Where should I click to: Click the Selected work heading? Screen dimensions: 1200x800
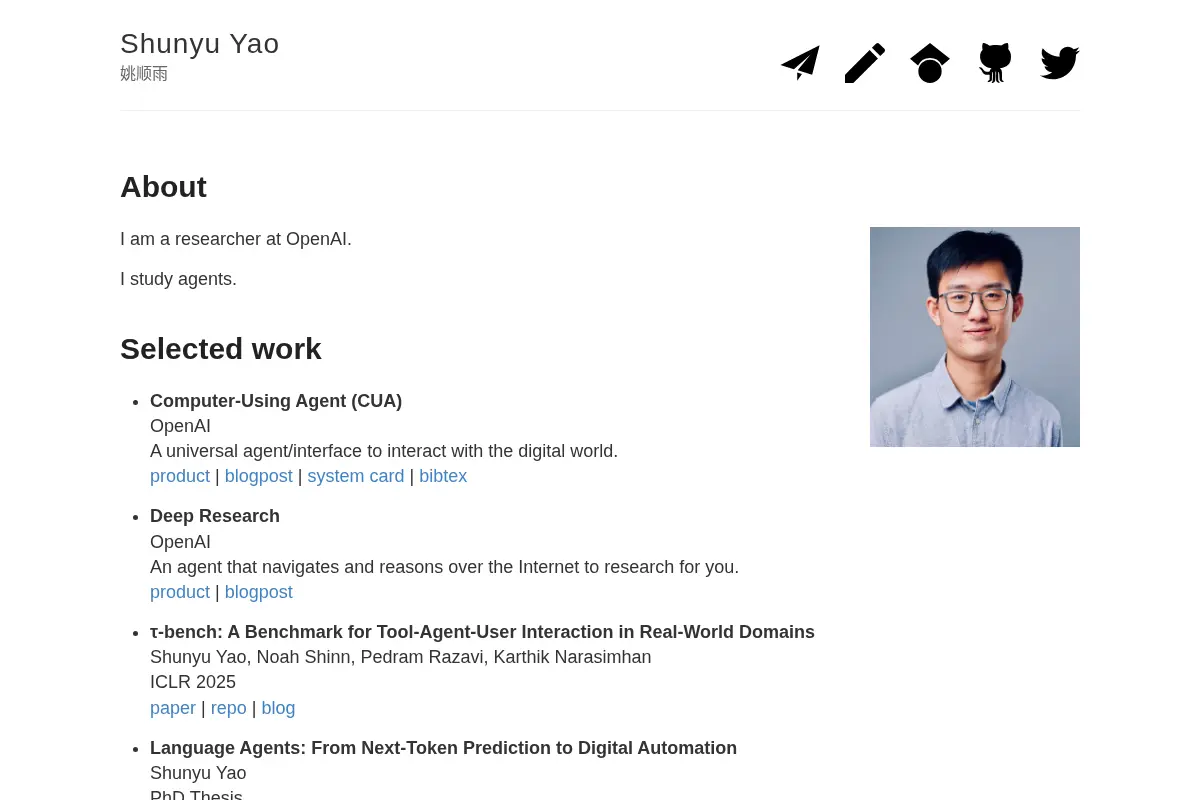[221, 349]
